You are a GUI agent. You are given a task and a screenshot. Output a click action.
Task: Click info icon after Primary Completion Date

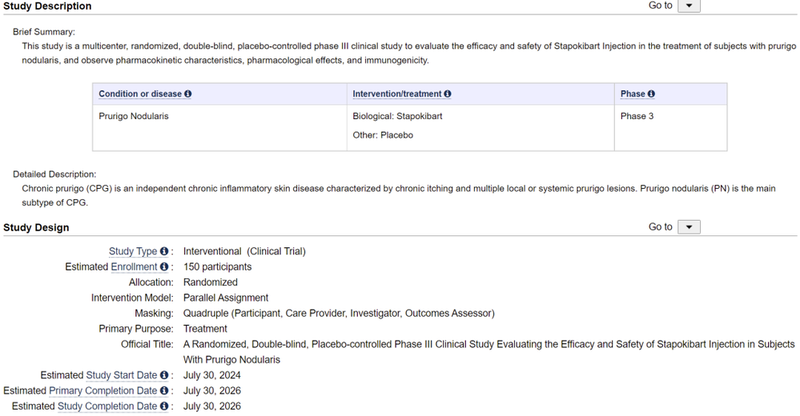pos(166,391)
